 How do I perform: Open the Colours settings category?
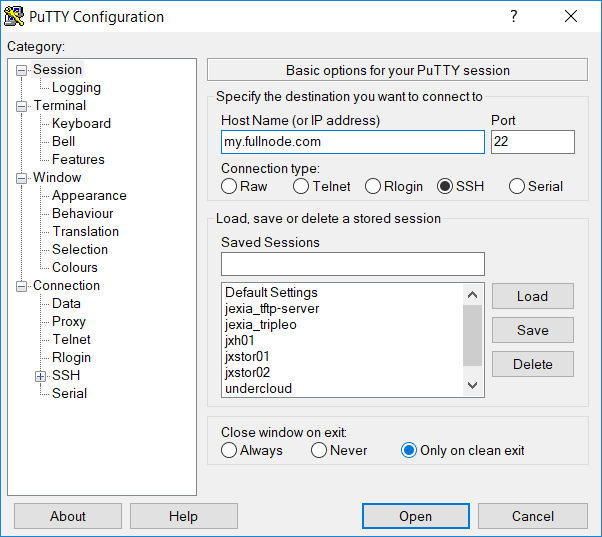(75, 268)
